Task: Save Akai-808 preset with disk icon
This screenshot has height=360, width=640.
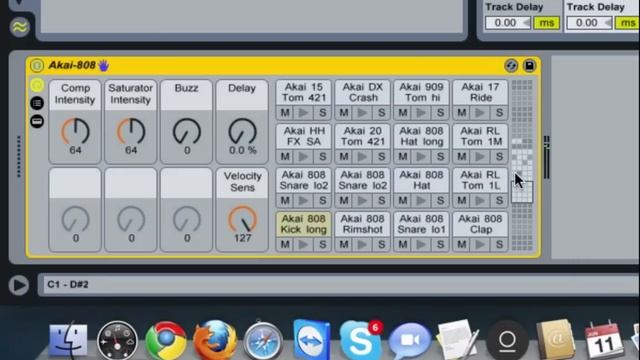Action: pos(529,66)
